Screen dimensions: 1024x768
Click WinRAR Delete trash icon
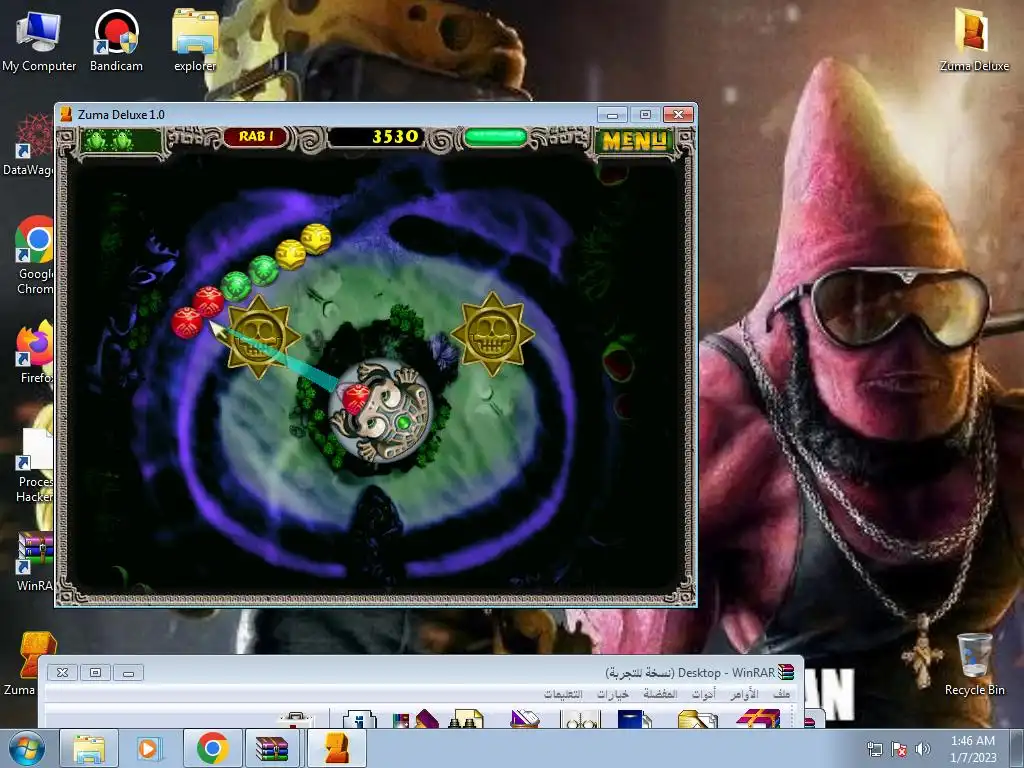[x=524, y=719]
